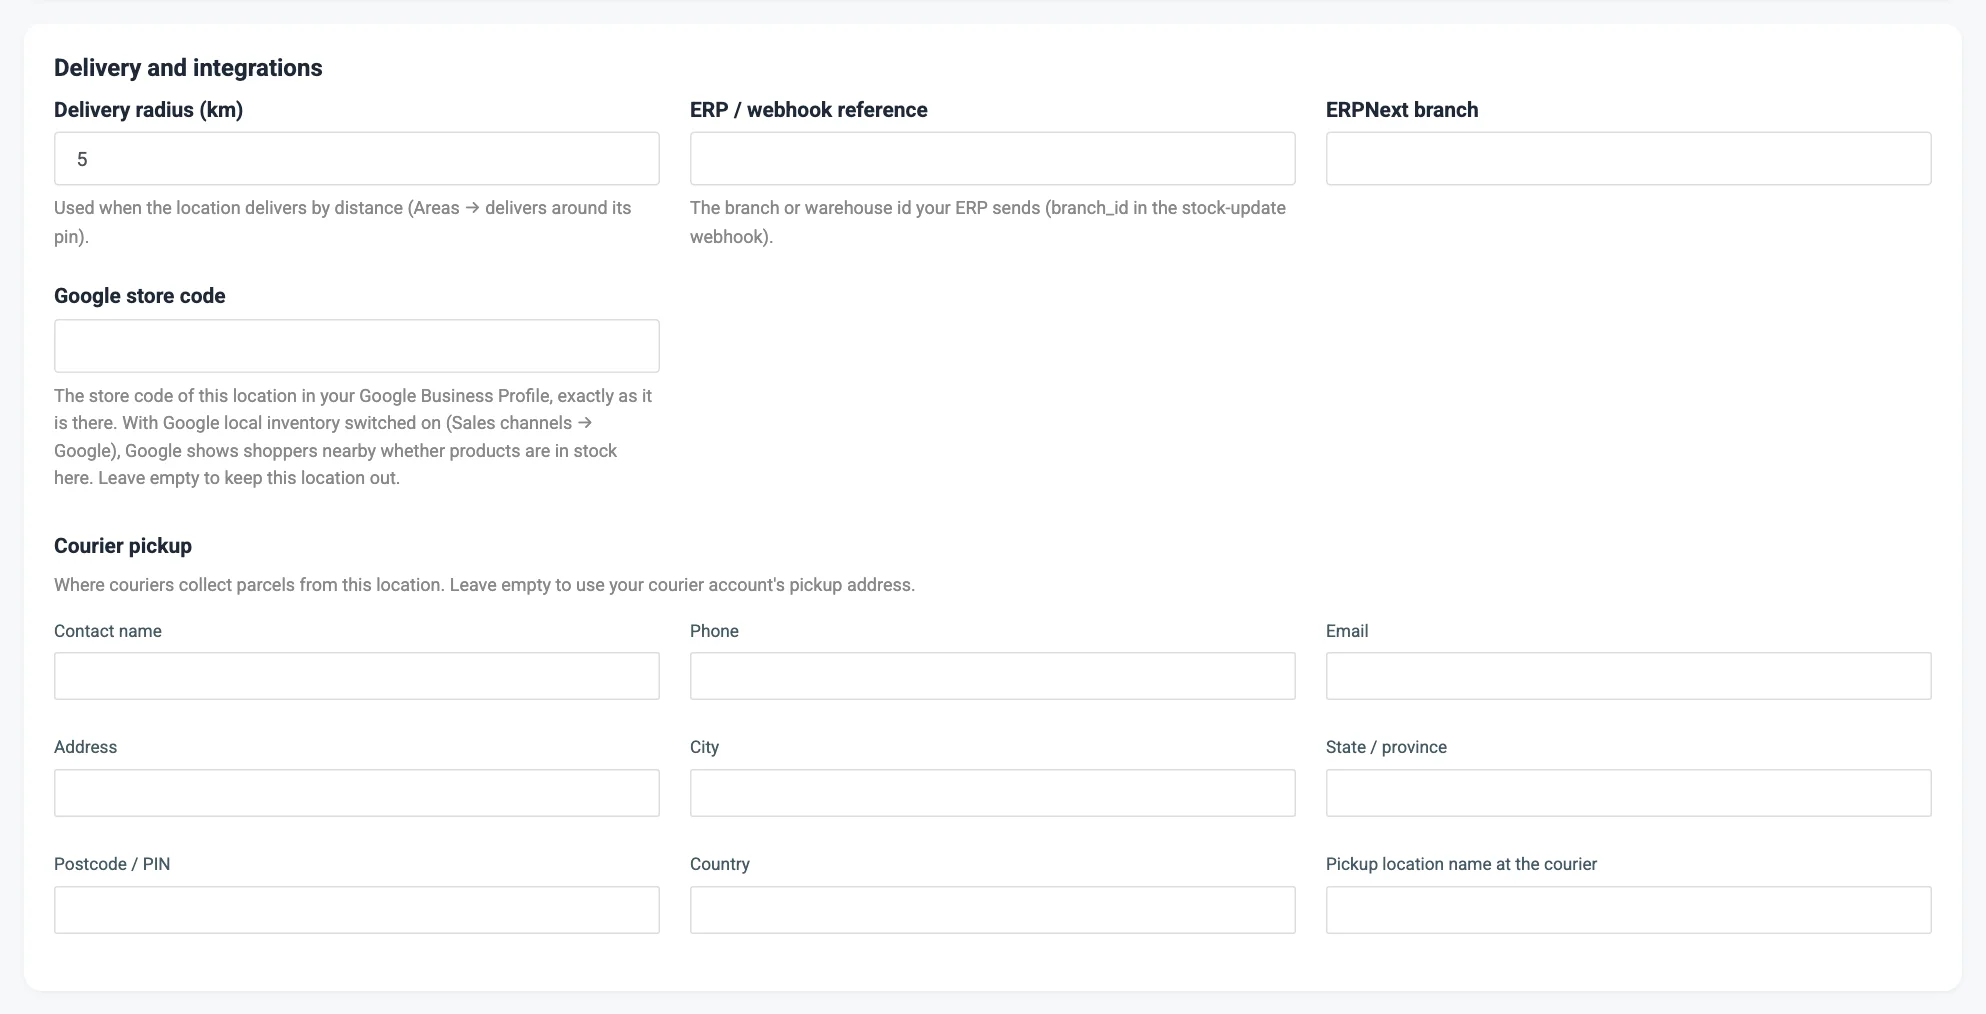The height and width of the screenshot is (1014, 1986).
Task: Select the Postcode / PIN input
Action: click(356, 910)
